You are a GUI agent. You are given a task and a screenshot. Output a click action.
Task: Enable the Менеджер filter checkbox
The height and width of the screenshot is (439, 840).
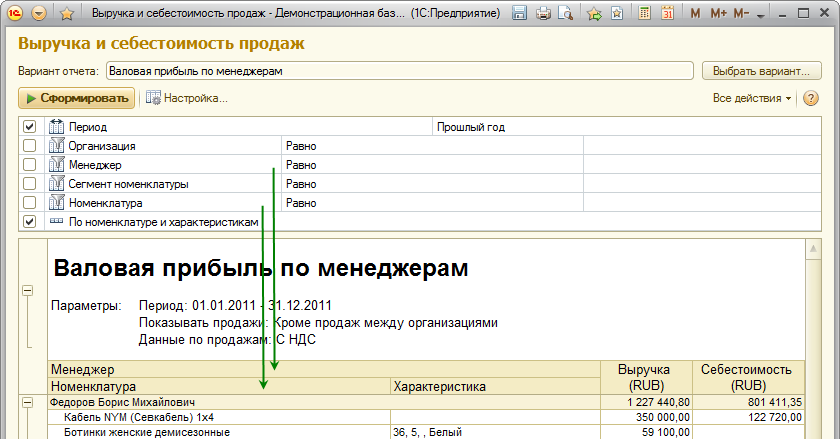tap(29, 165)
